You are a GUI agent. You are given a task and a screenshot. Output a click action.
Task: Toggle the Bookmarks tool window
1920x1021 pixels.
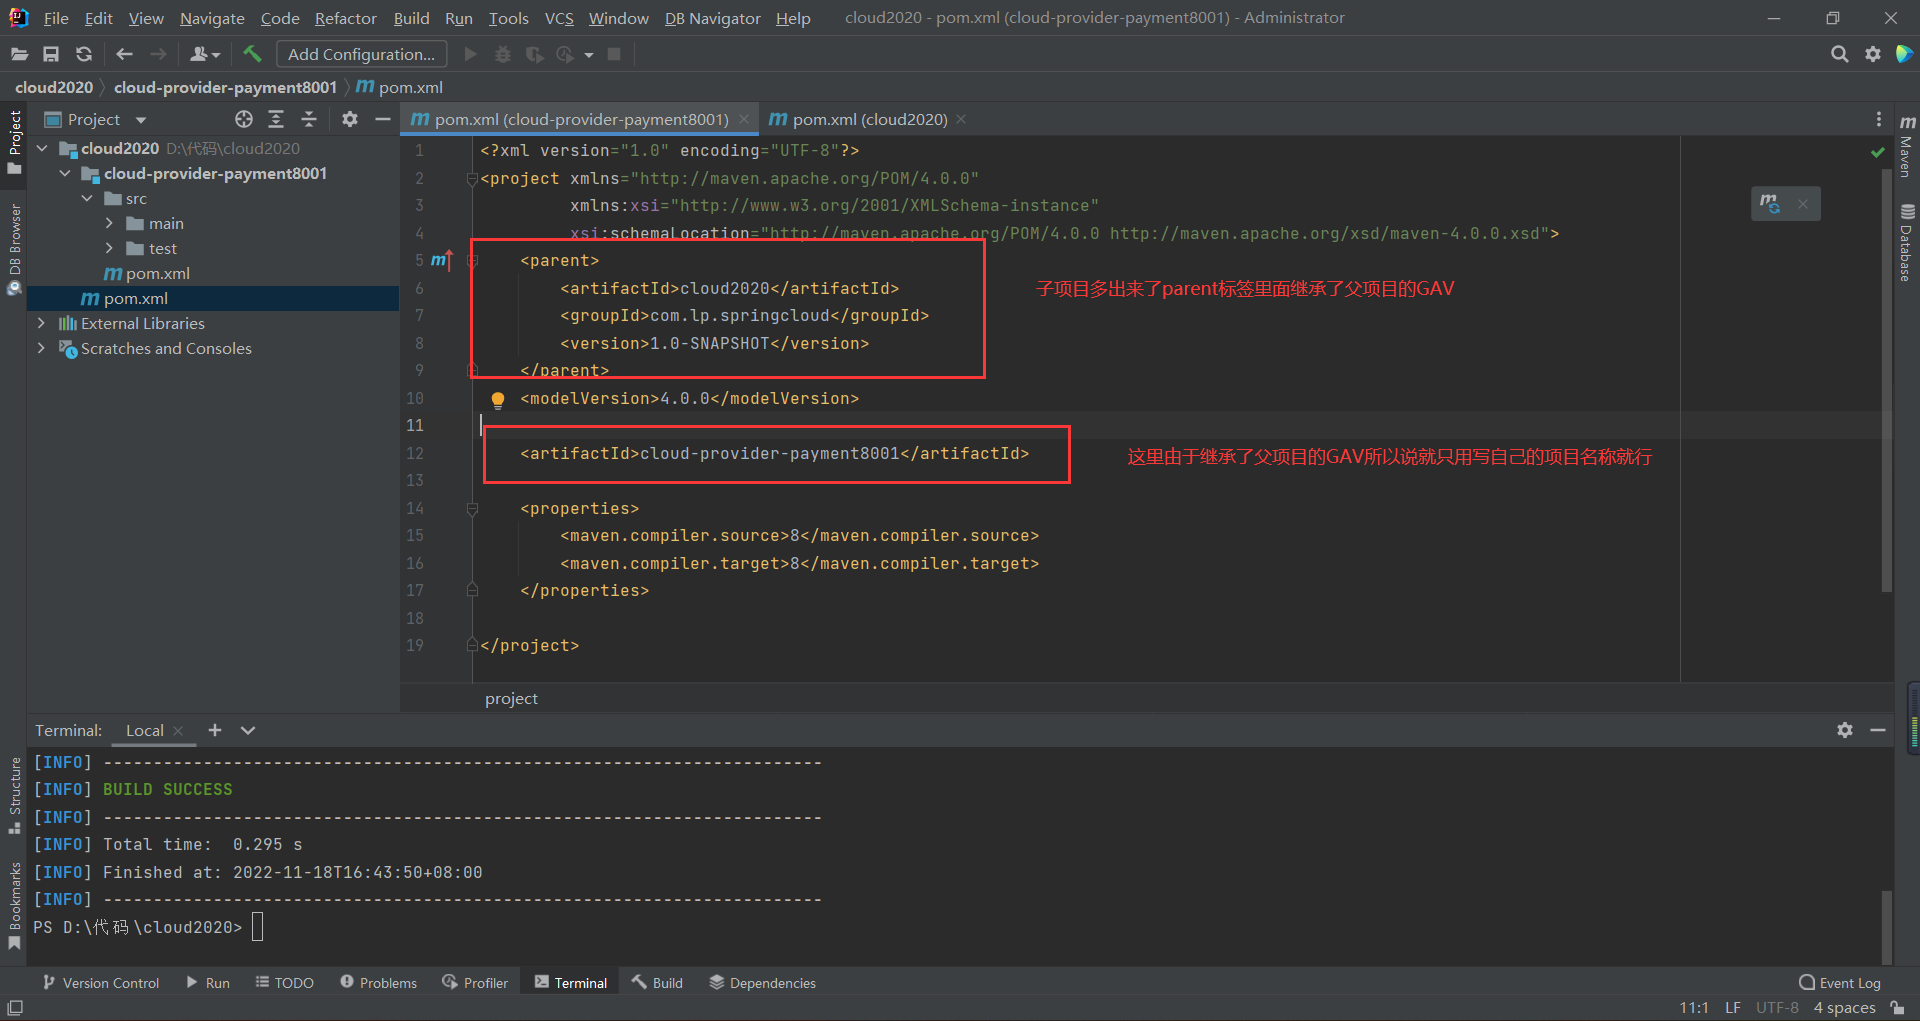(14, 905)
